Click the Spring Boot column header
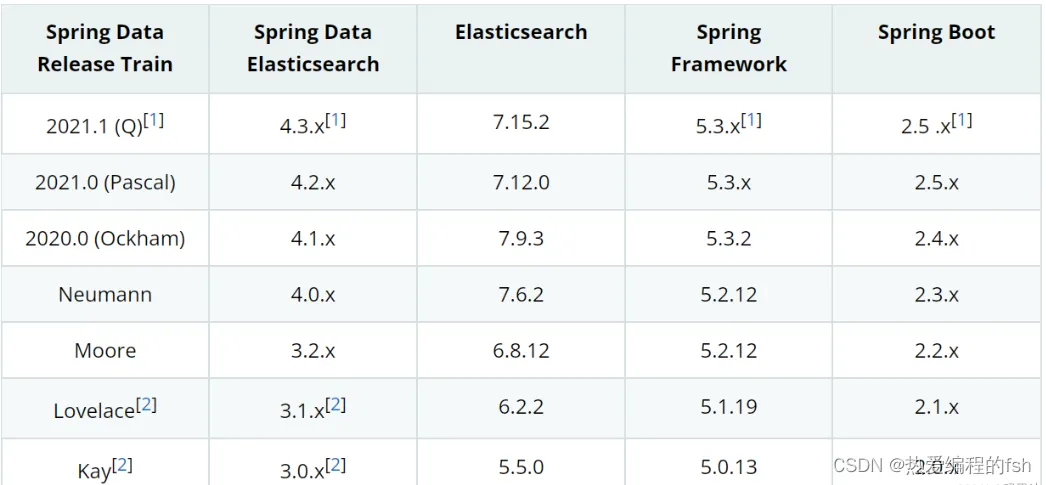 [936, 33]
